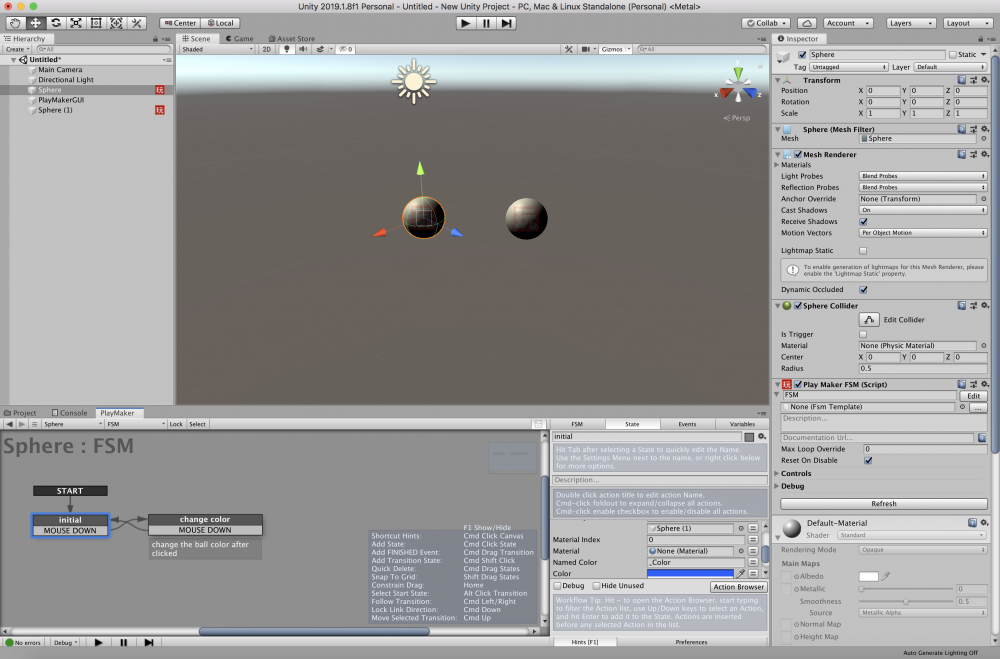Screen dimensions: 1000x659
Task: Start Play mode in Unity
Action: (x=466, y=23)
